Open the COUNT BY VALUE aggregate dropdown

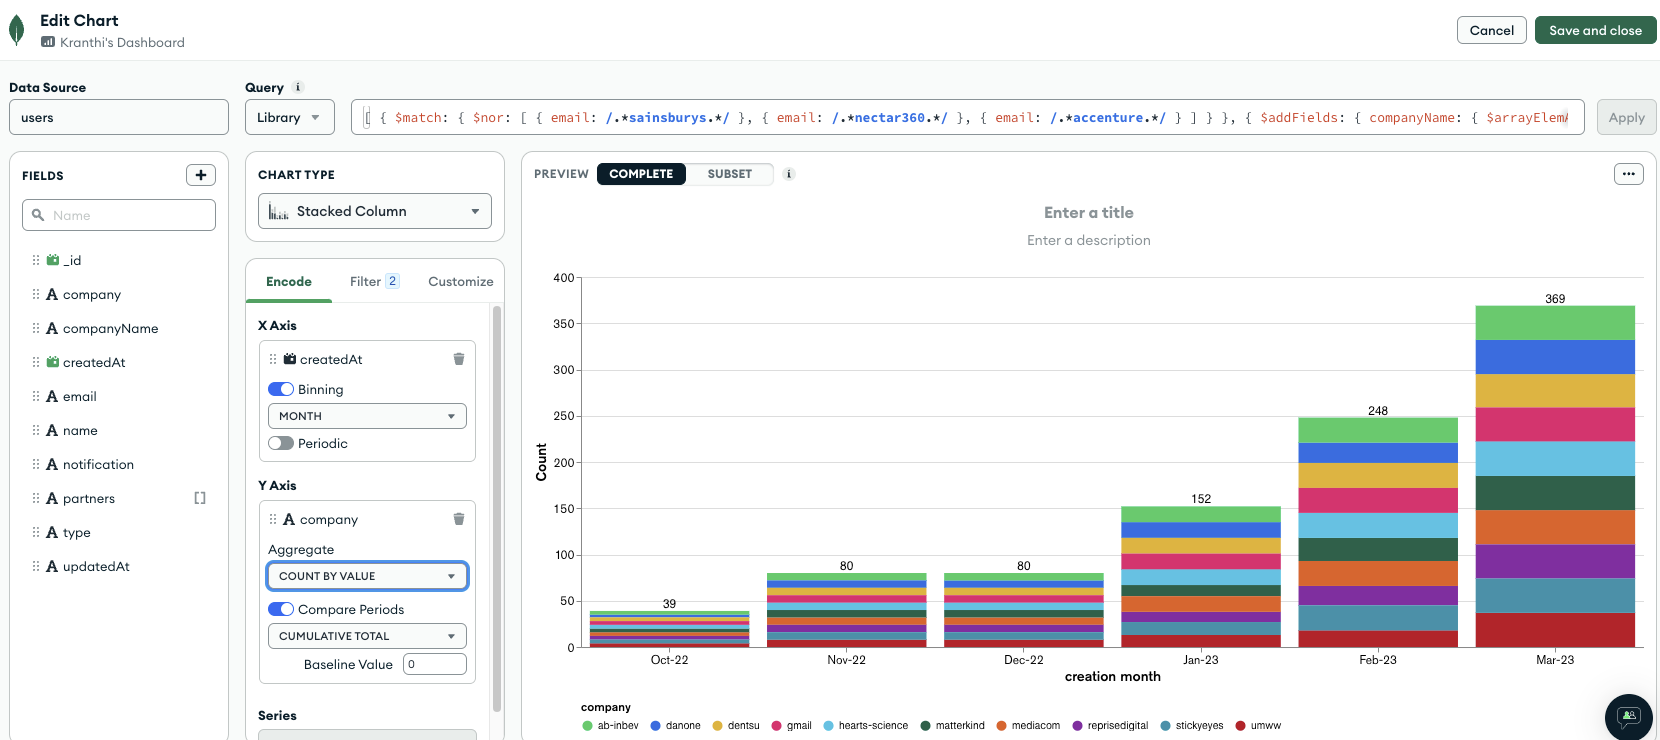(367, 576)
